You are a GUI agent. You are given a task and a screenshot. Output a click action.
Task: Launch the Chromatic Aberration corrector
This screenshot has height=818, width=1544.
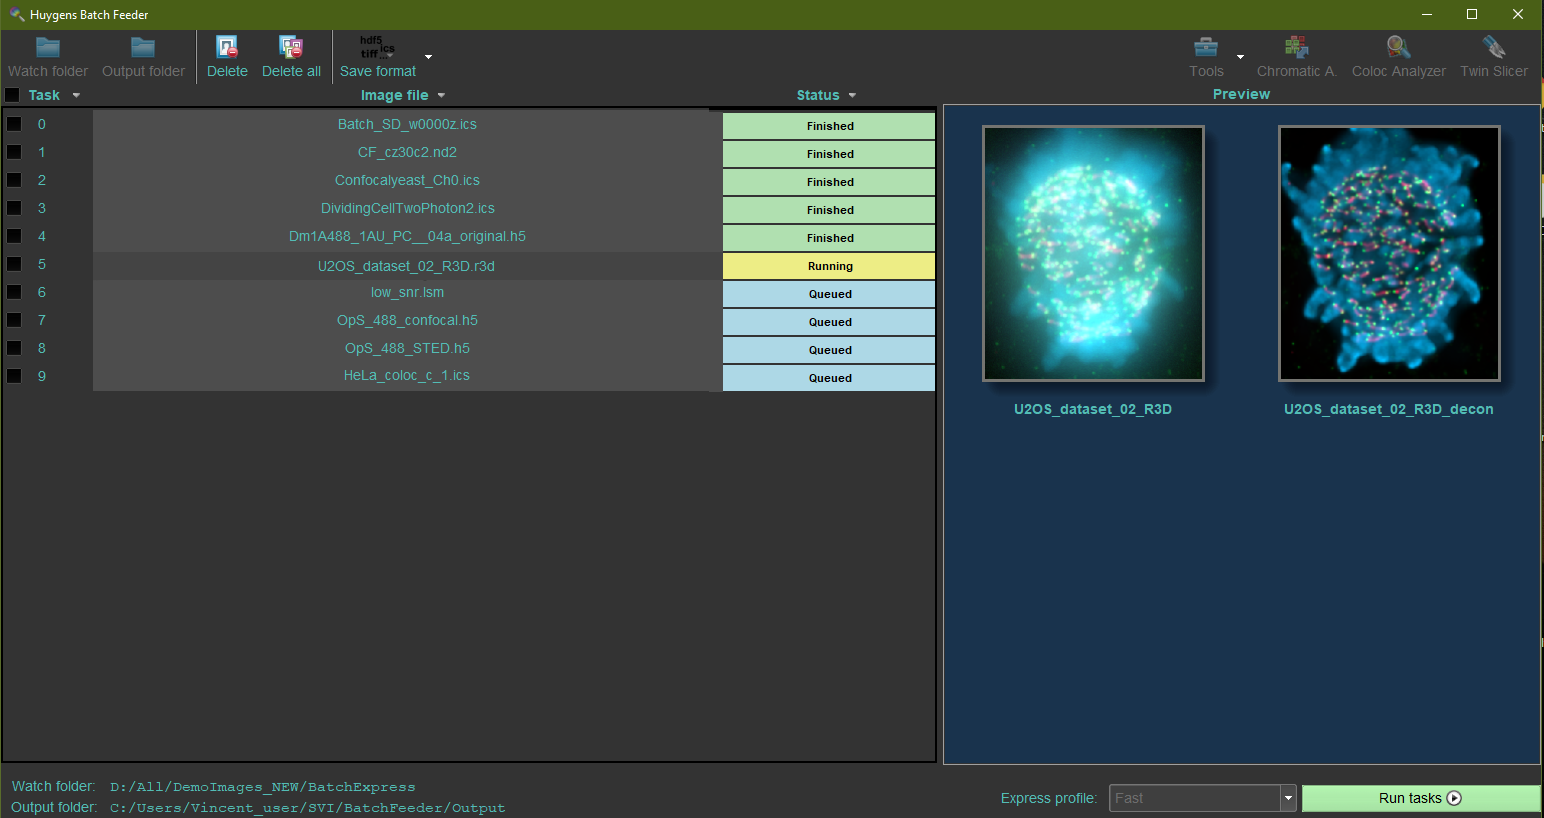coord(1296,57)
